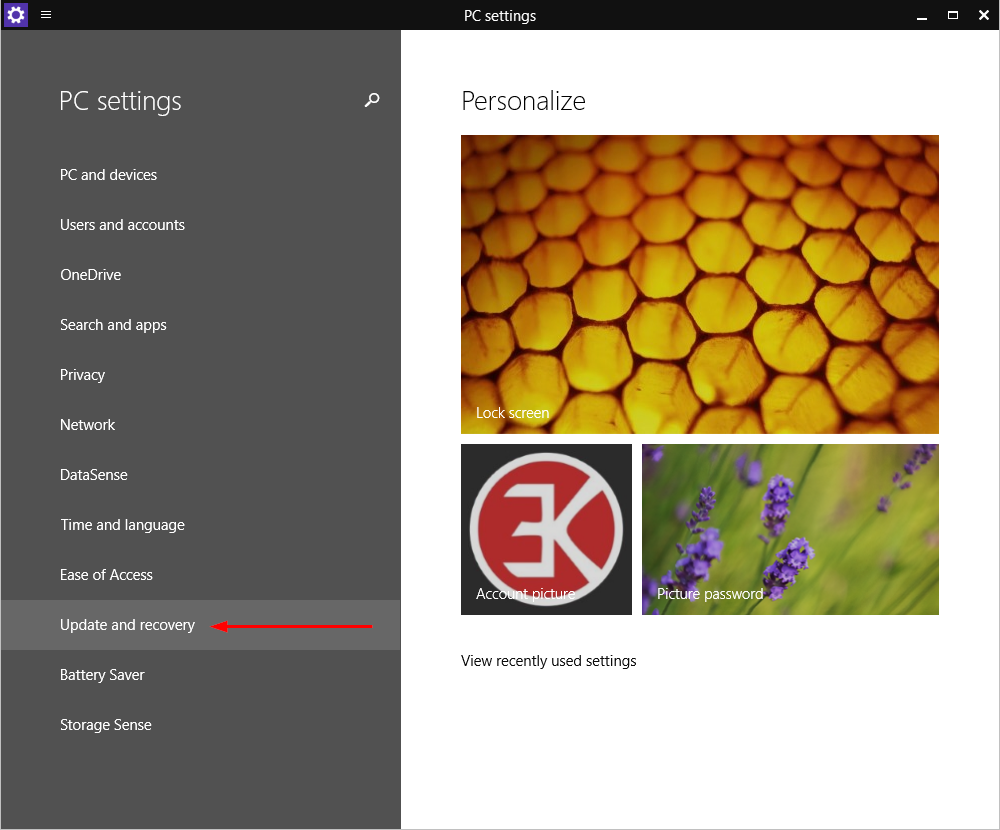
Task: Open Time and language settings
Action: point(200,525)
